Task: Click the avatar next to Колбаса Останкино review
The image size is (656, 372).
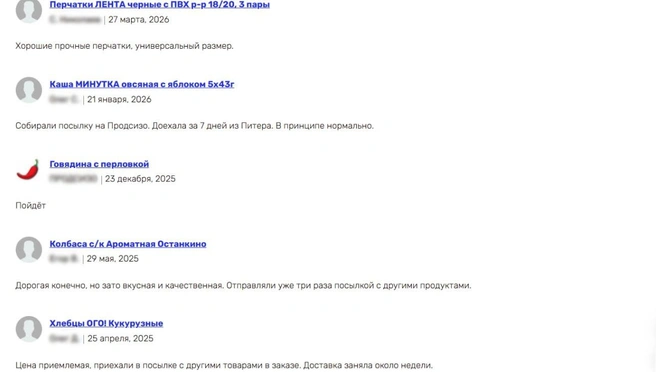Action: point(29,249)
